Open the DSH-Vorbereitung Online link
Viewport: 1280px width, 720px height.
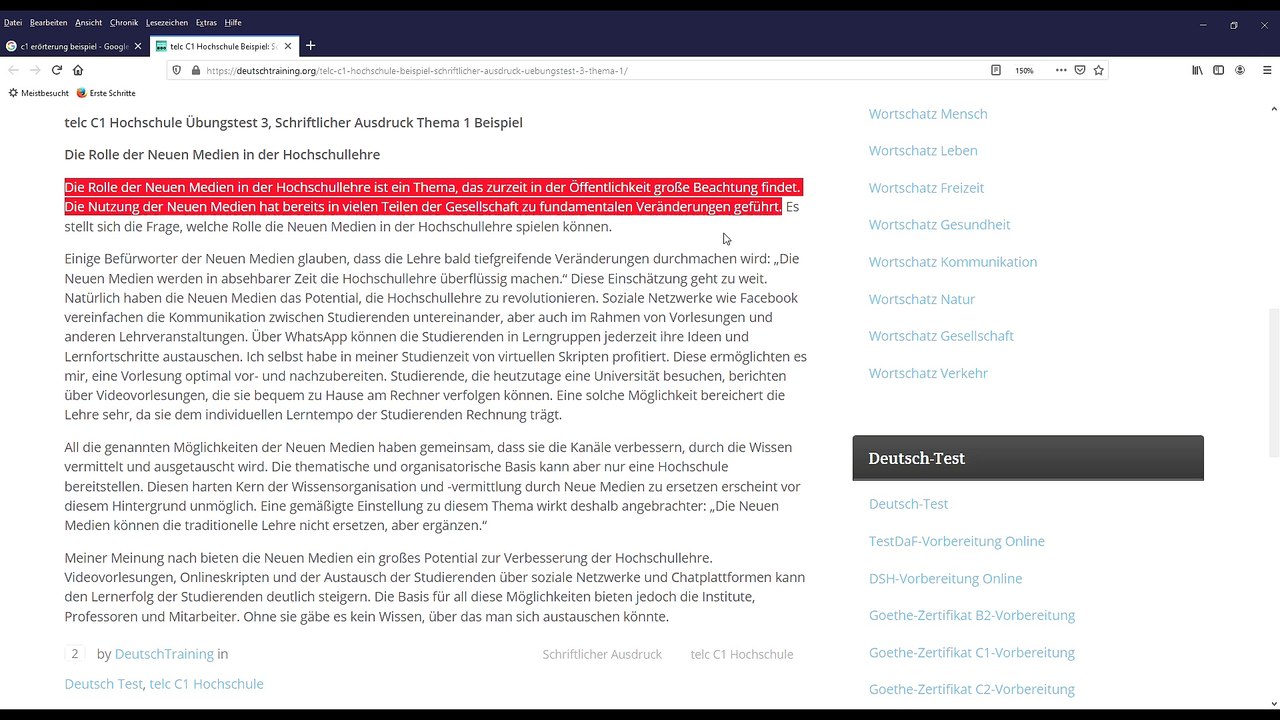click(x=945, y=578)
